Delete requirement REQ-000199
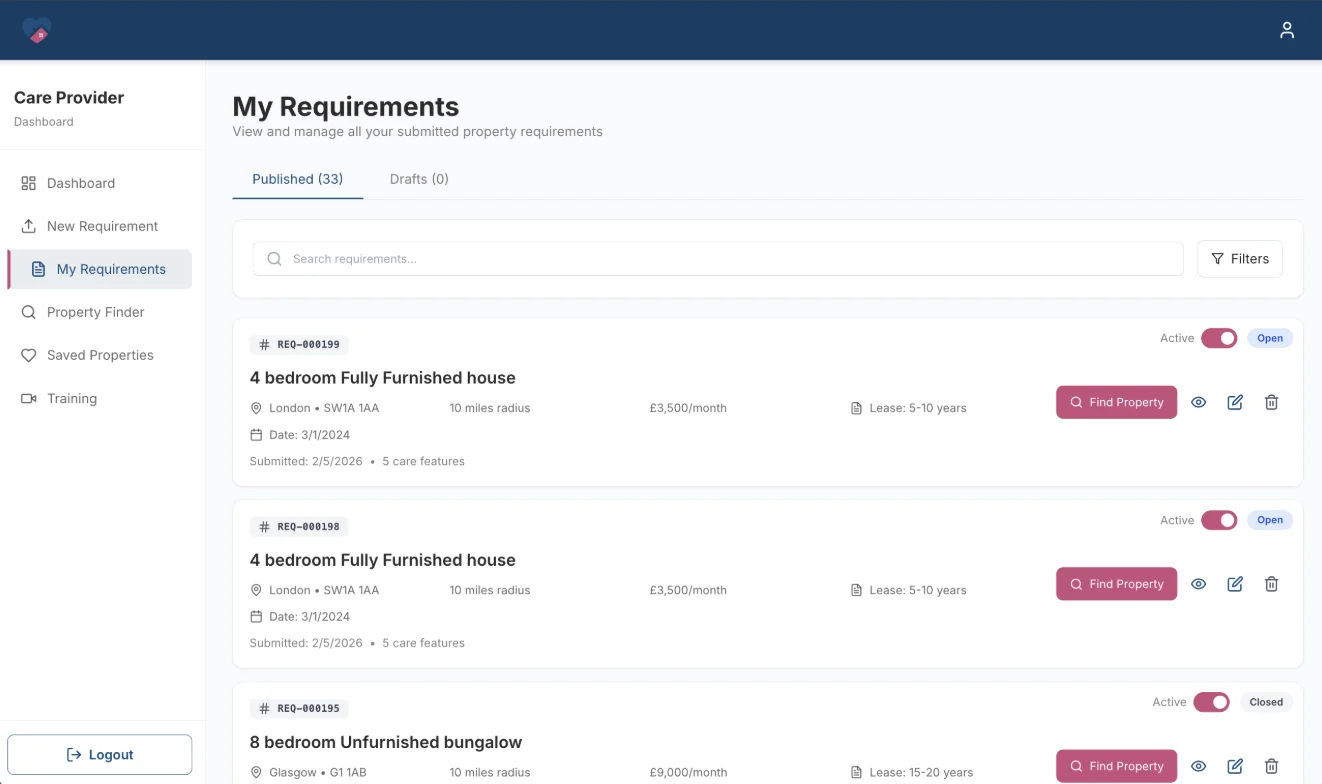Screen dimensions: 1322x784 tap(1271, 402)
